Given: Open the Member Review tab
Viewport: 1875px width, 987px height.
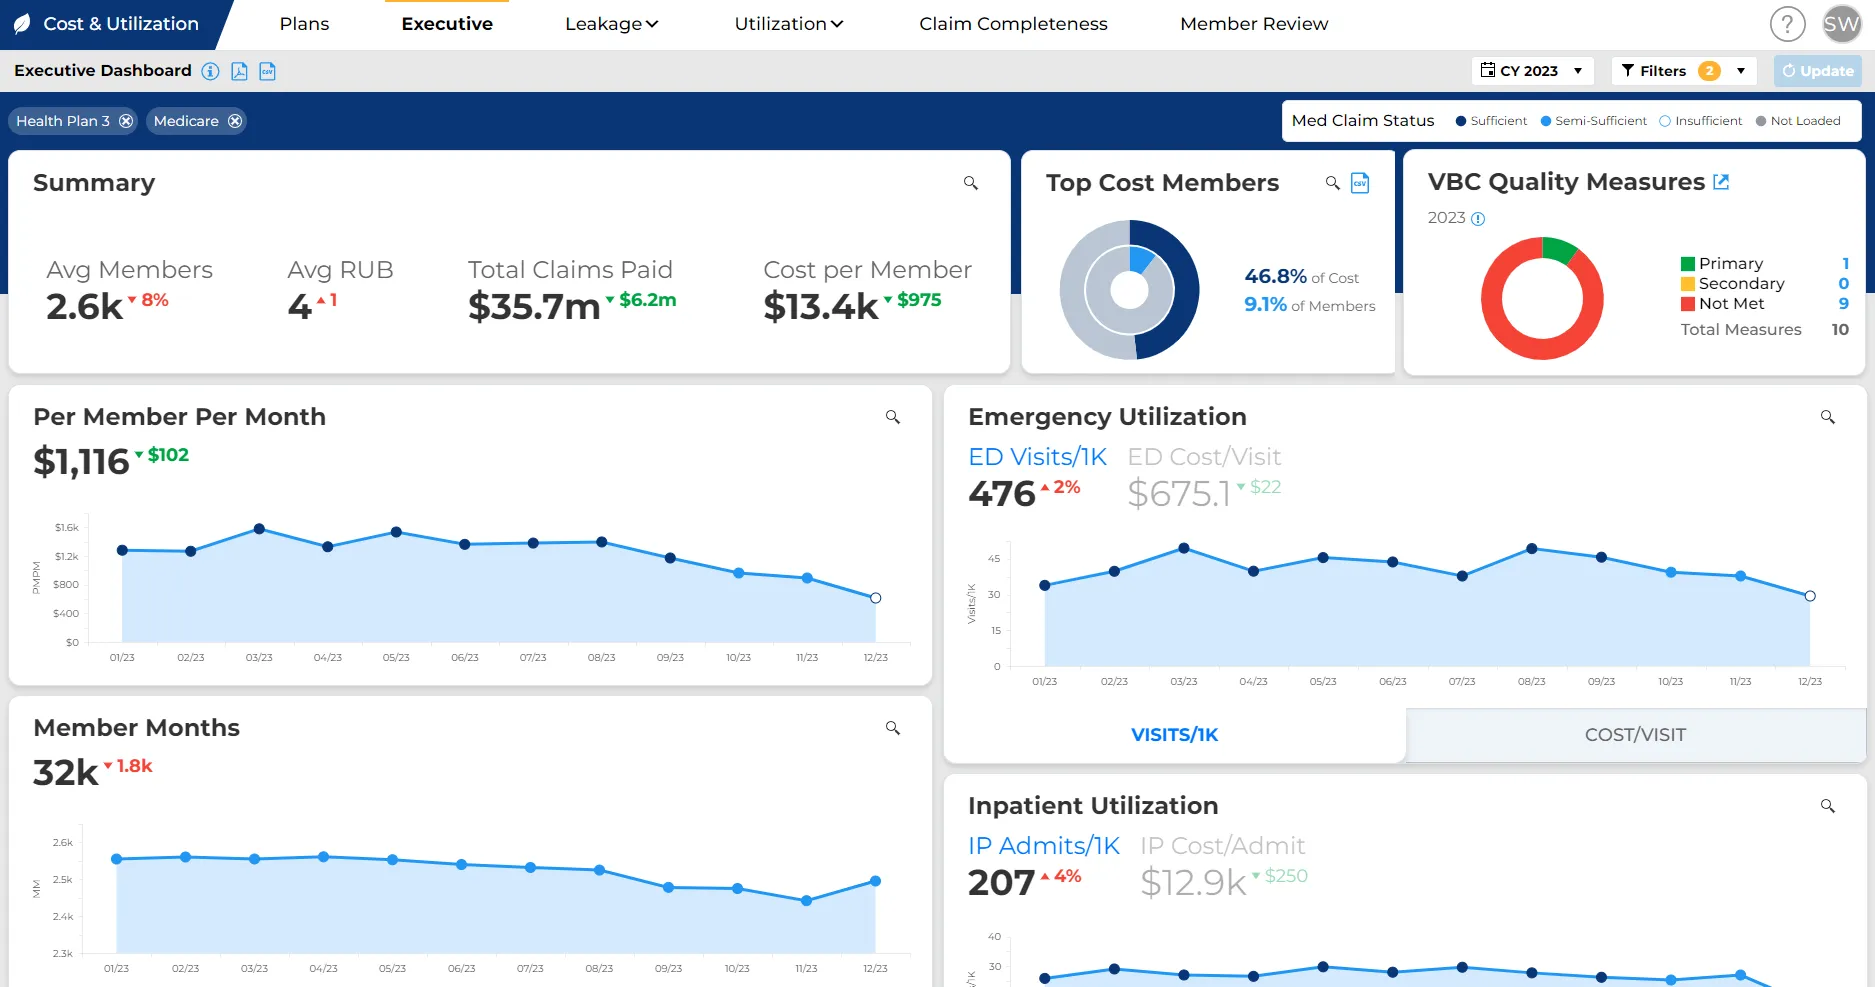Looking at the screenshot, I should click(1254, 24).
